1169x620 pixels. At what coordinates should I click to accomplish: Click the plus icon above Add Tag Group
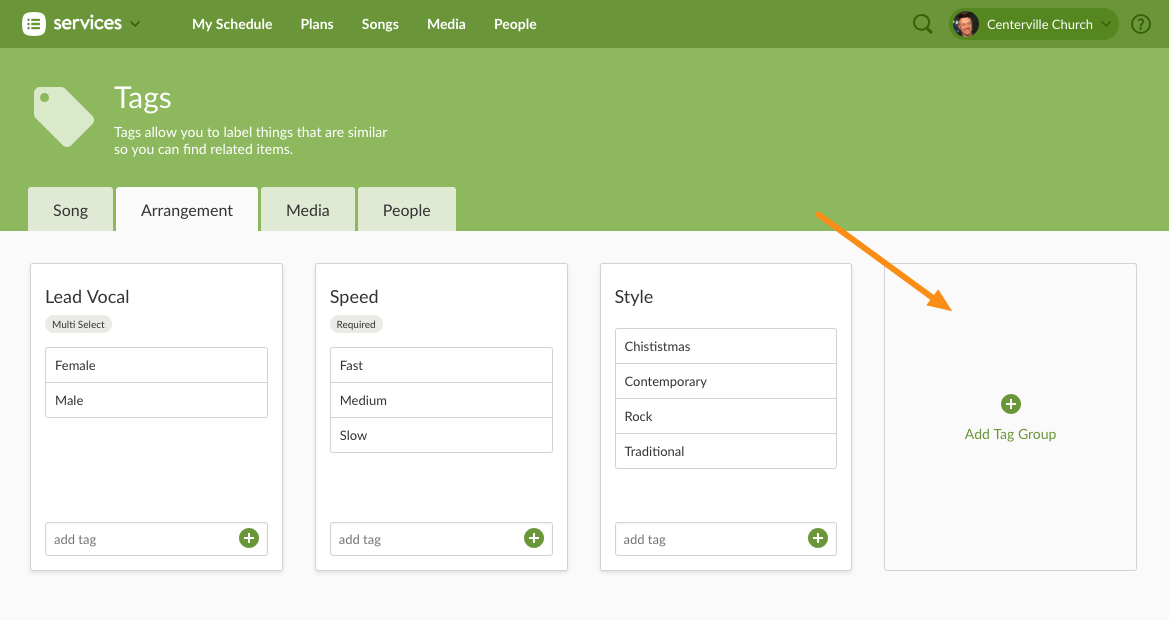[1010, 404]
